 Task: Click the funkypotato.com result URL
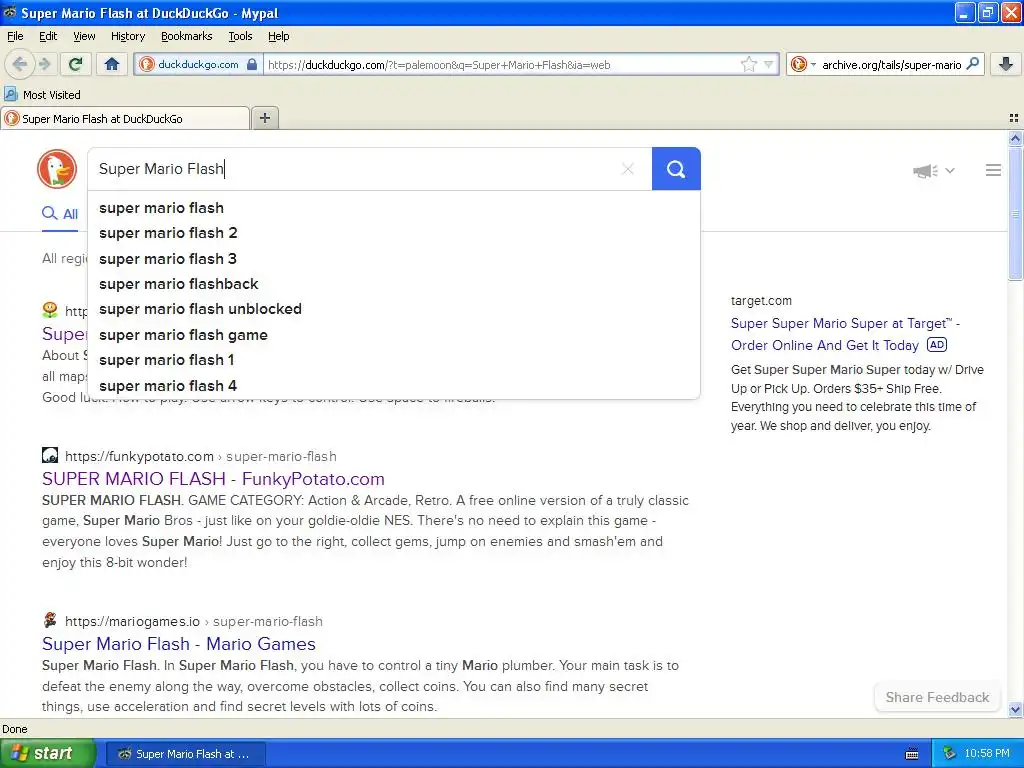pos(200,456)
